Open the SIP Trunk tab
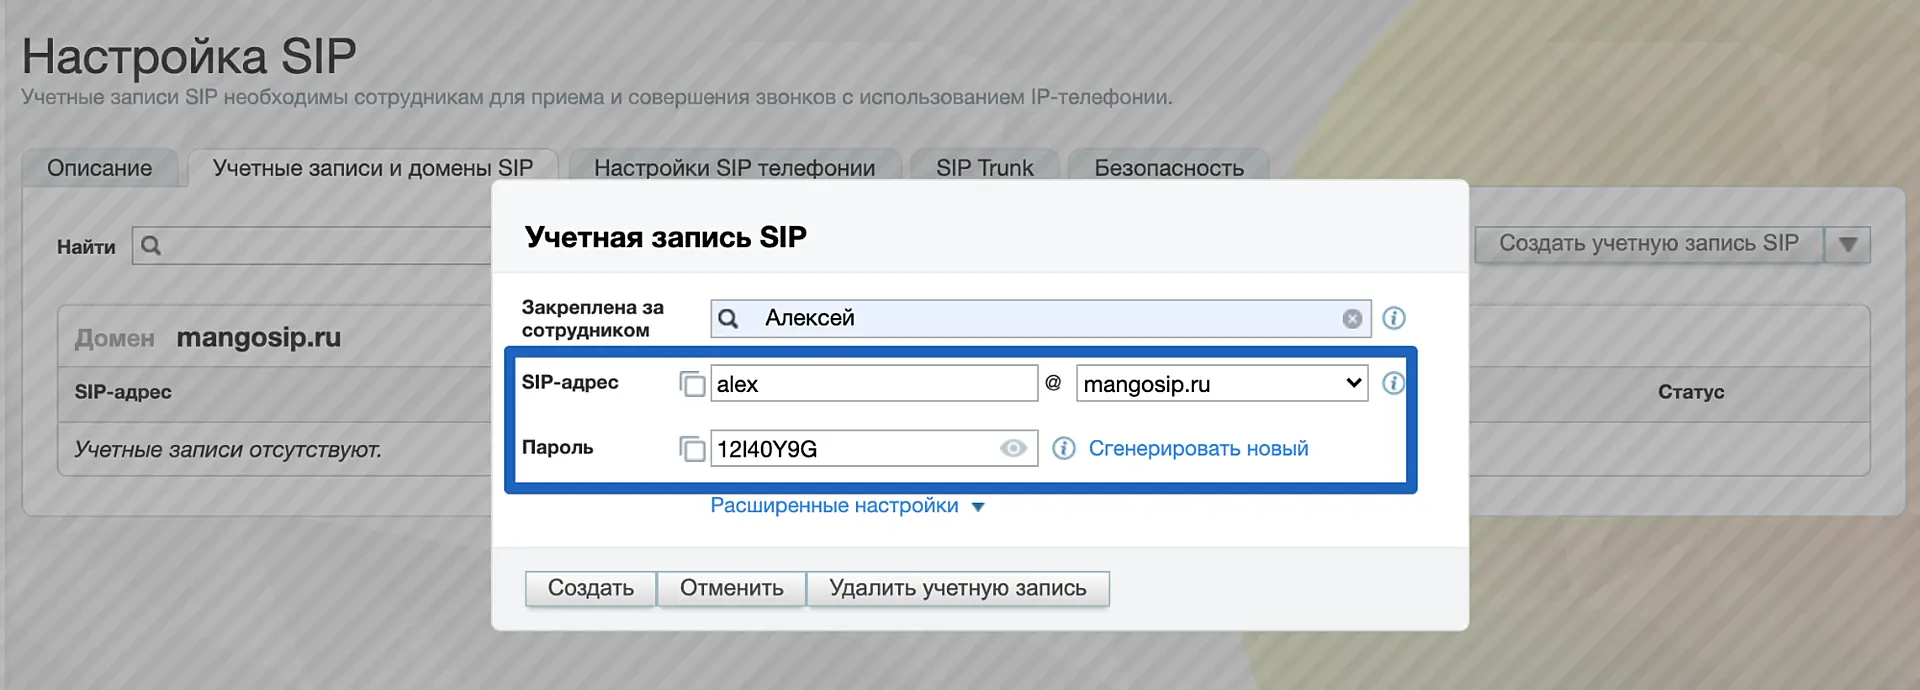 (x=984, y=168)
